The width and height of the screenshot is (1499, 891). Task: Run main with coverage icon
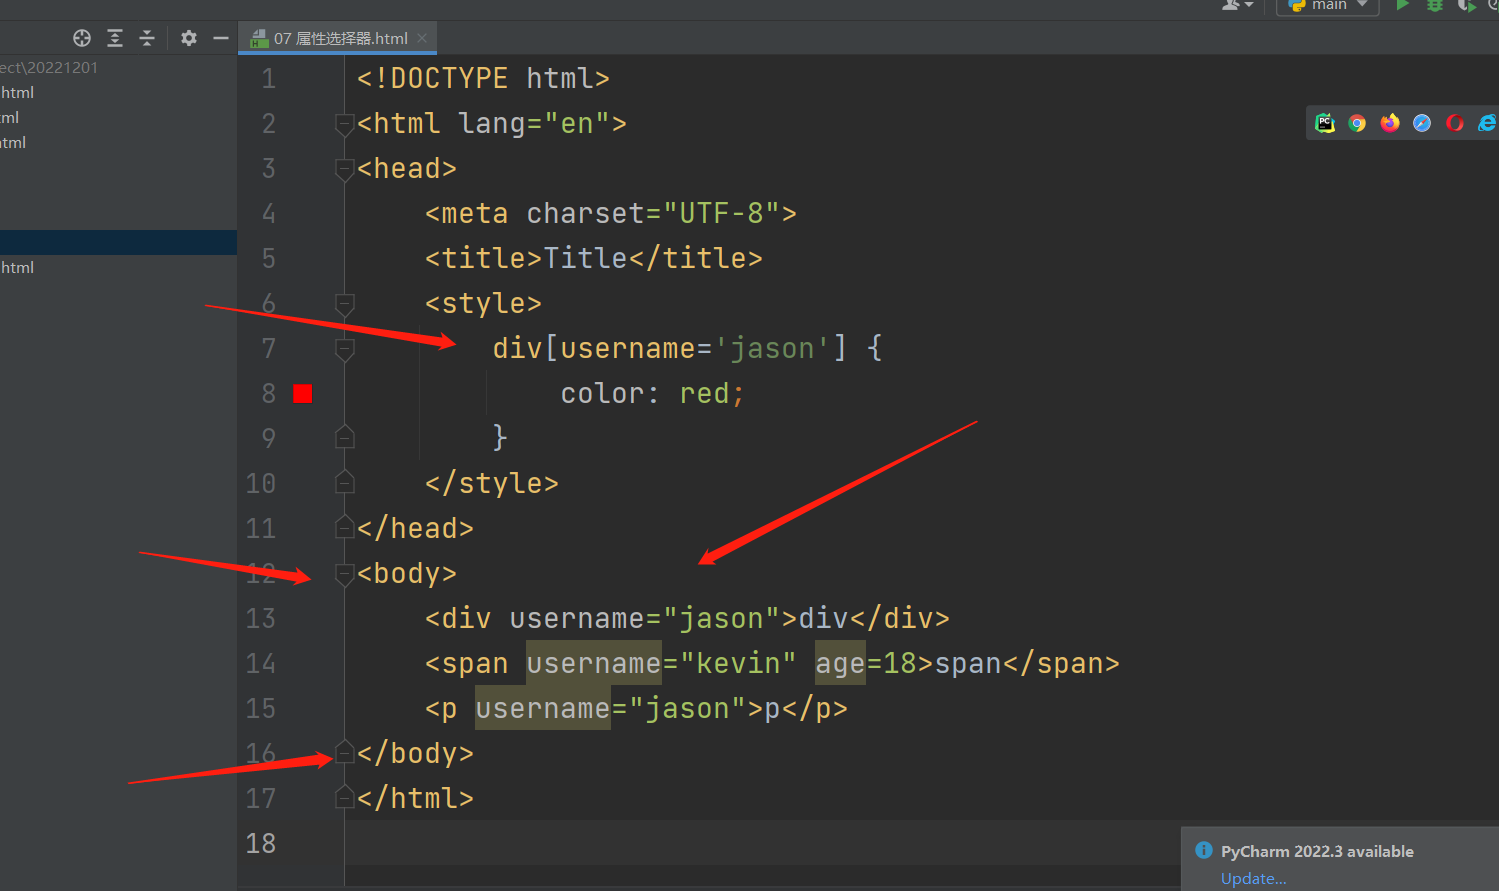[x=1467, y=5]
